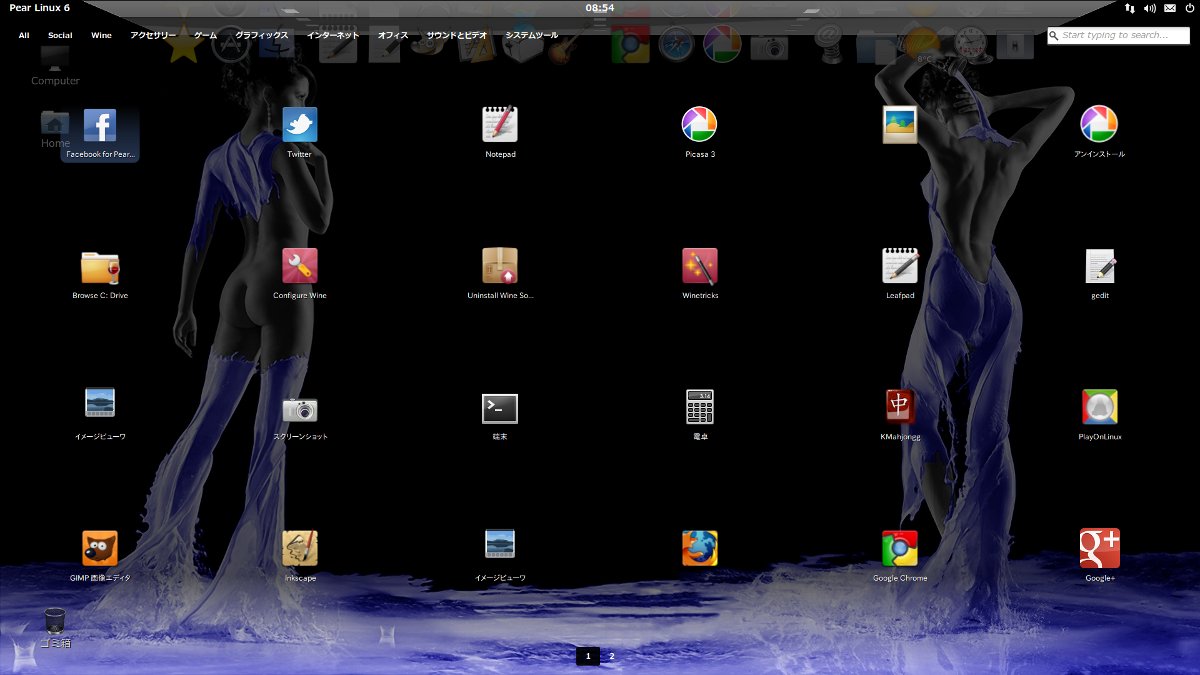
Task: Select the グラフィックス category
Action: [261, 35]
